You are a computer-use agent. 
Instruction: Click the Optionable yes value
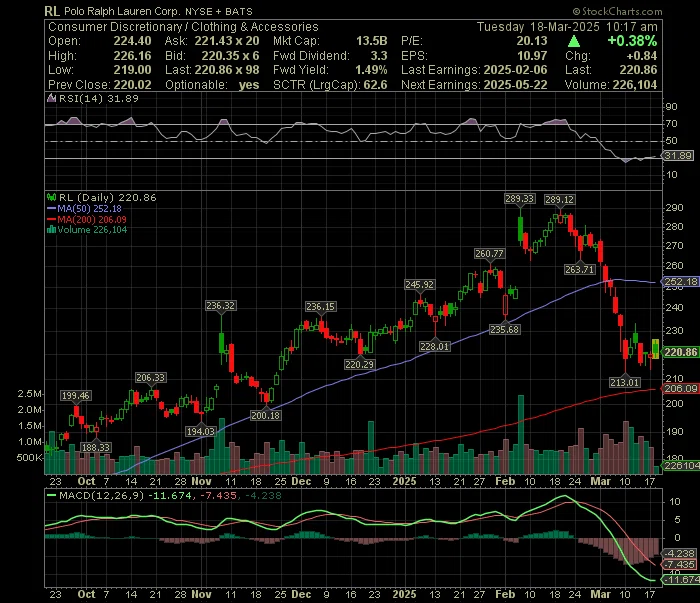tap(249, 85)
